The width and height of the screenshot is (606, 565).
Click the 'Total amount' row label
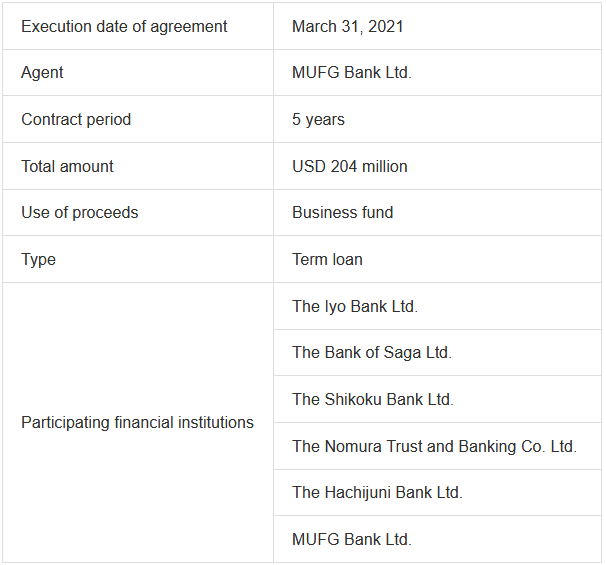(67, 166)
